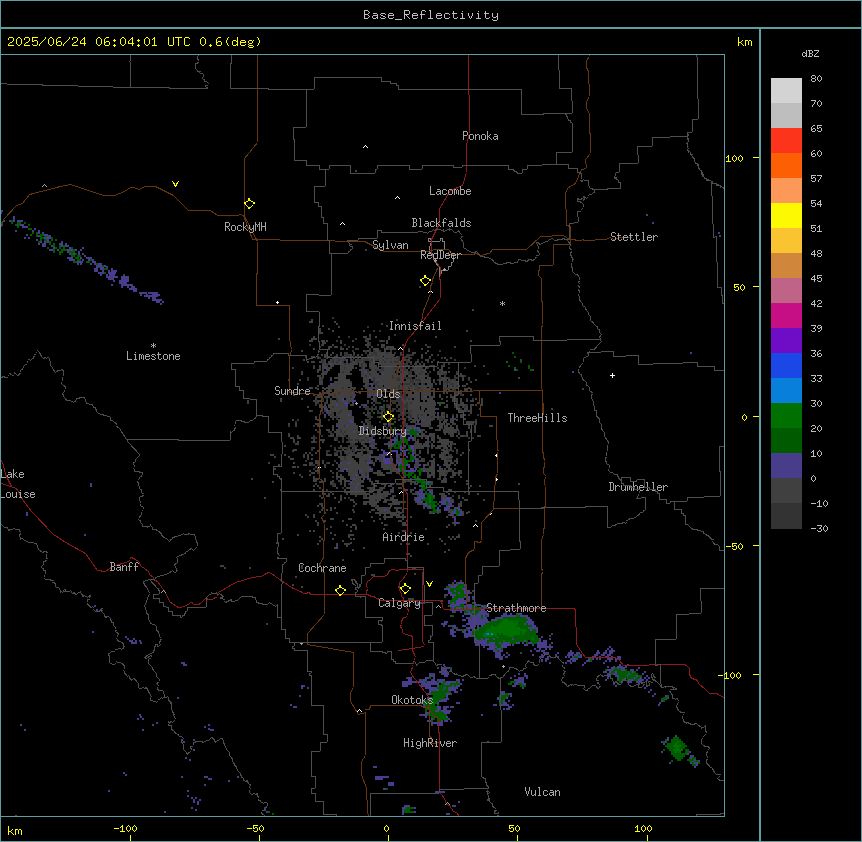The image size is (862, 842).
Task: Click the red 60-65 dBZ legend color
Action: 786,141
